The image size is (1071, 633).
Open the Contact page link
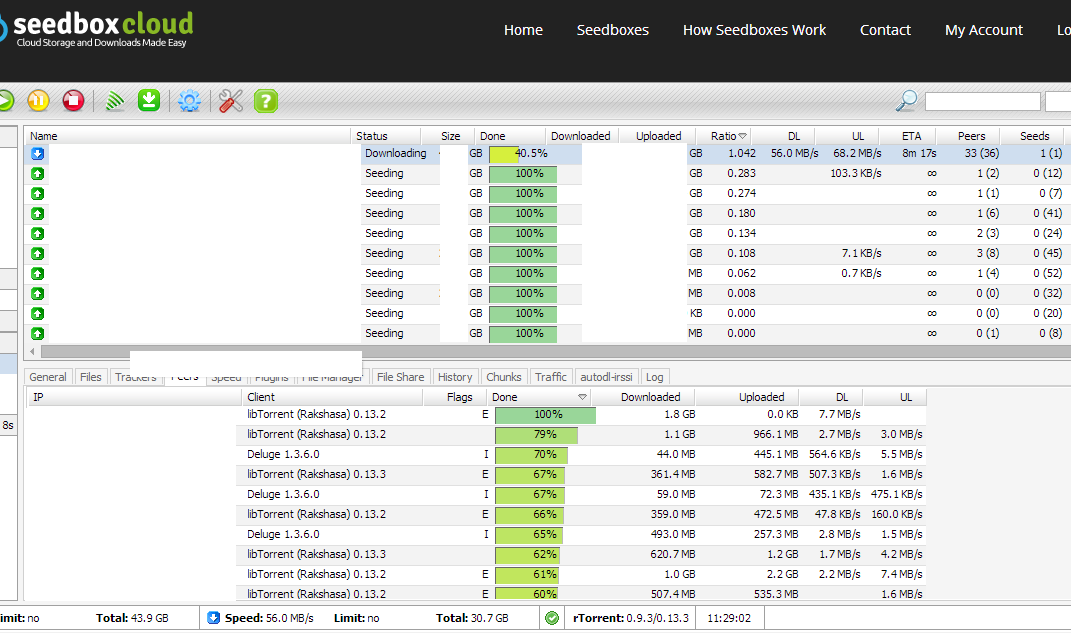(x=885, y=30)
